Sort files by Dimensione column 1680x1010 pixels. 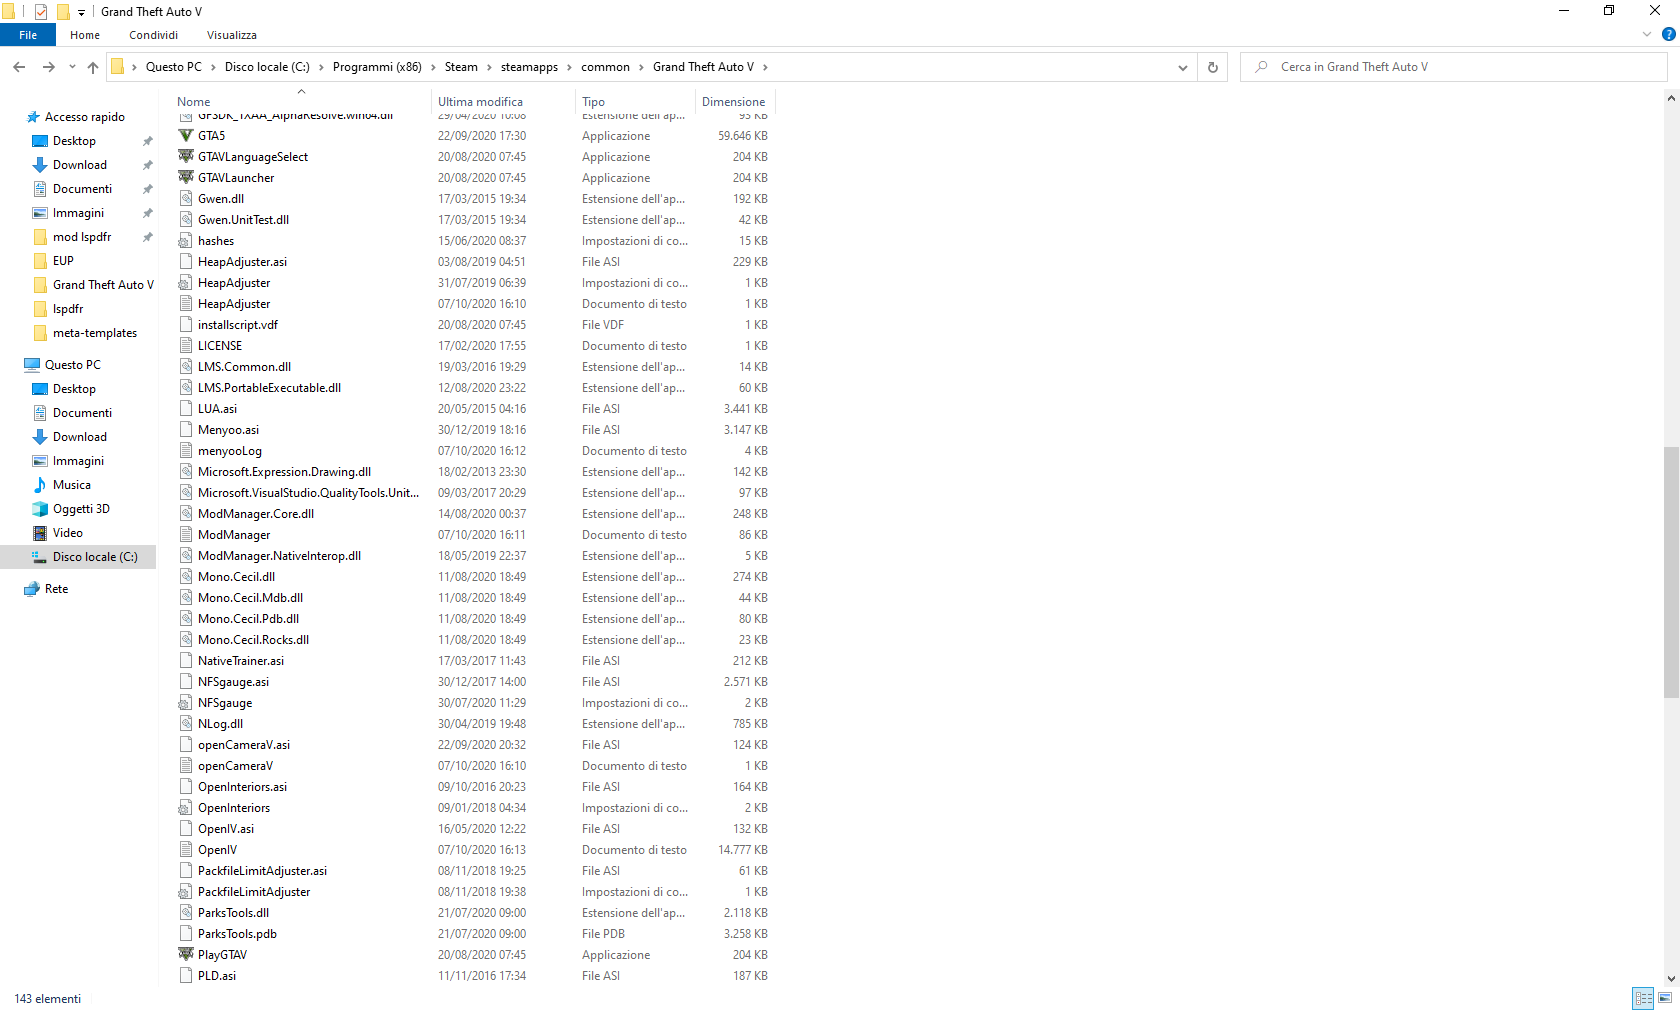(734, 102)
